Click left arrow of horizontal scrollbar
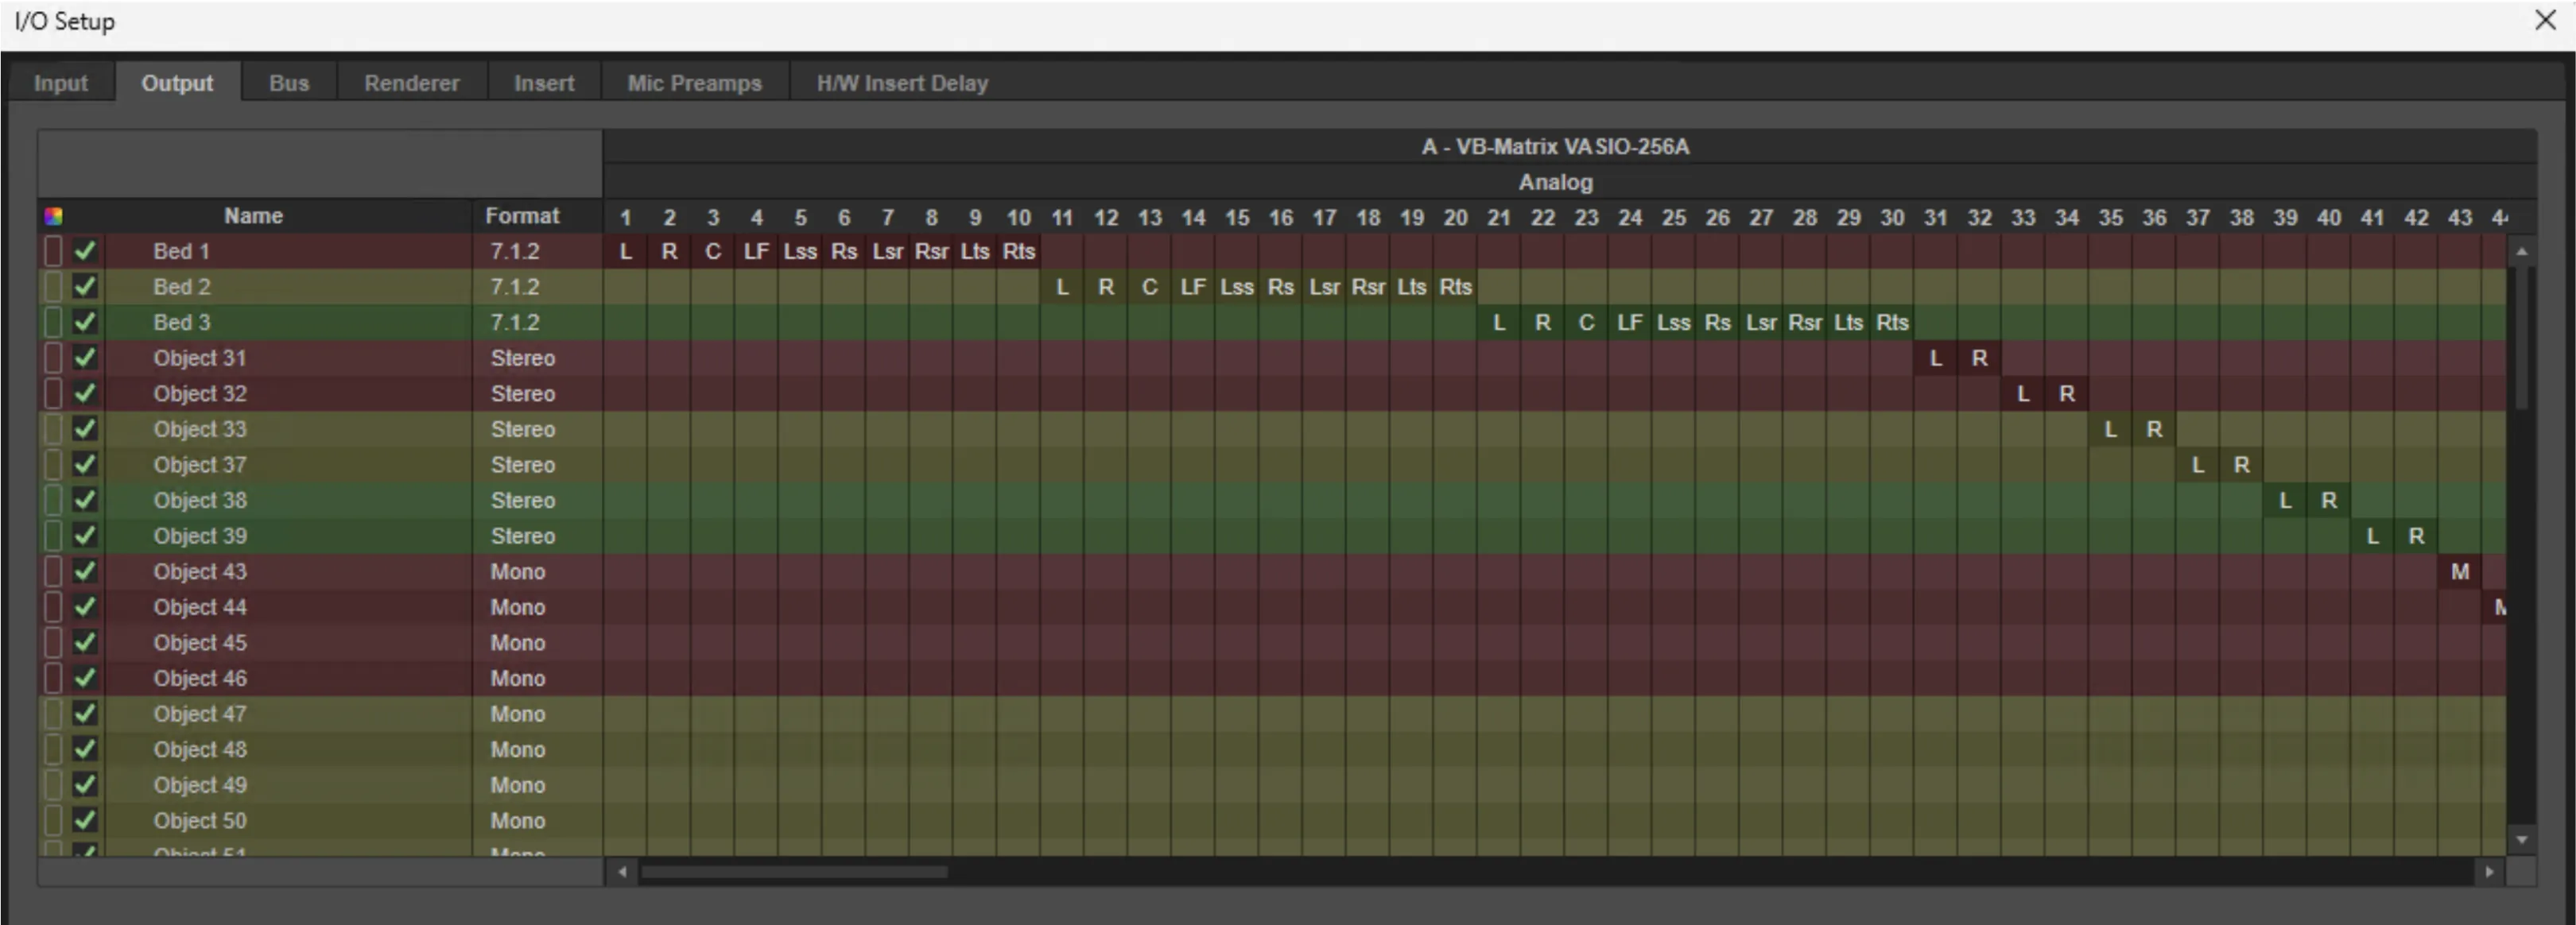 (x=622, y=872)
